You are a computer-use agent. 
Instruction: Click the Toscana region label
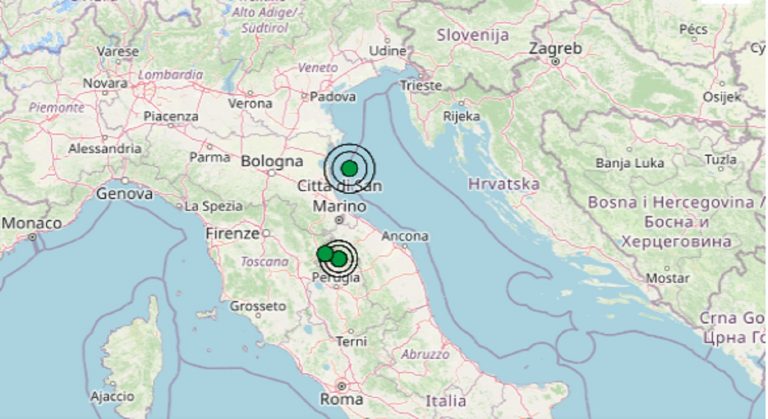[265, 262]
